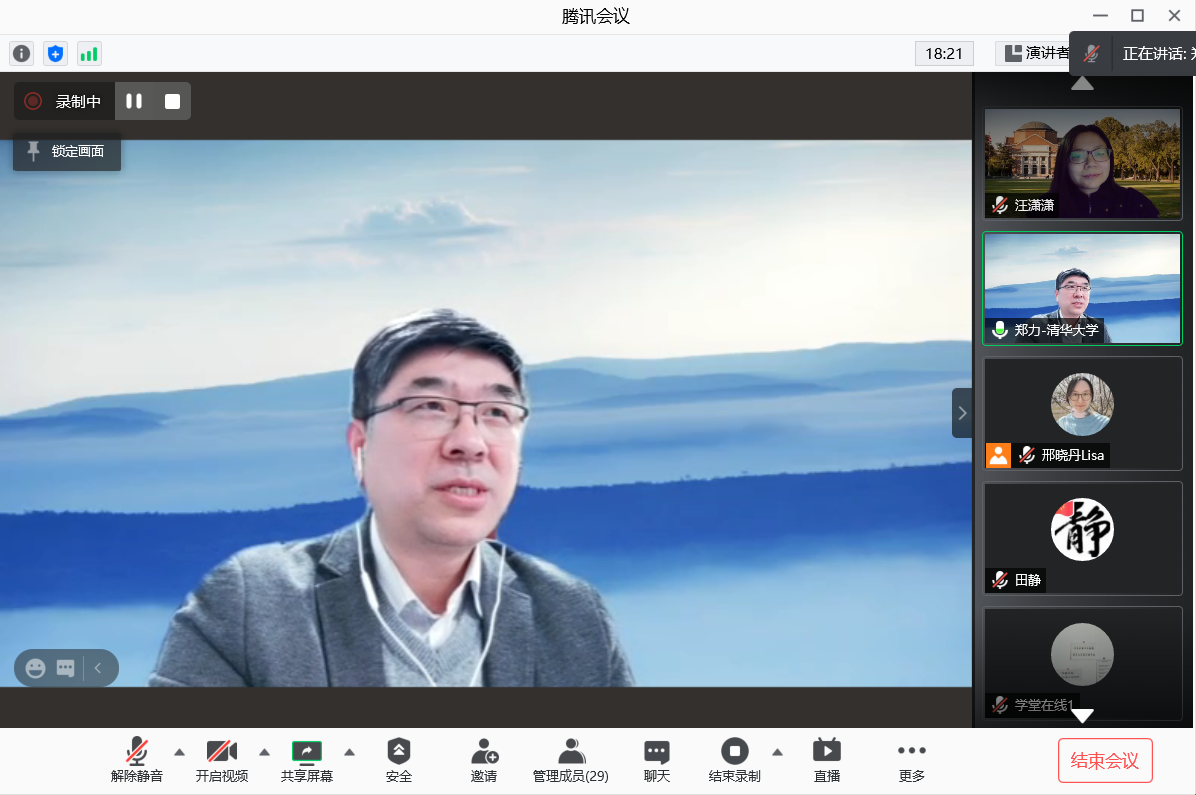Collapse the participant video sidebar
Image resolution: width=1196 pixels, height=795 pixels.
point(962,413)
